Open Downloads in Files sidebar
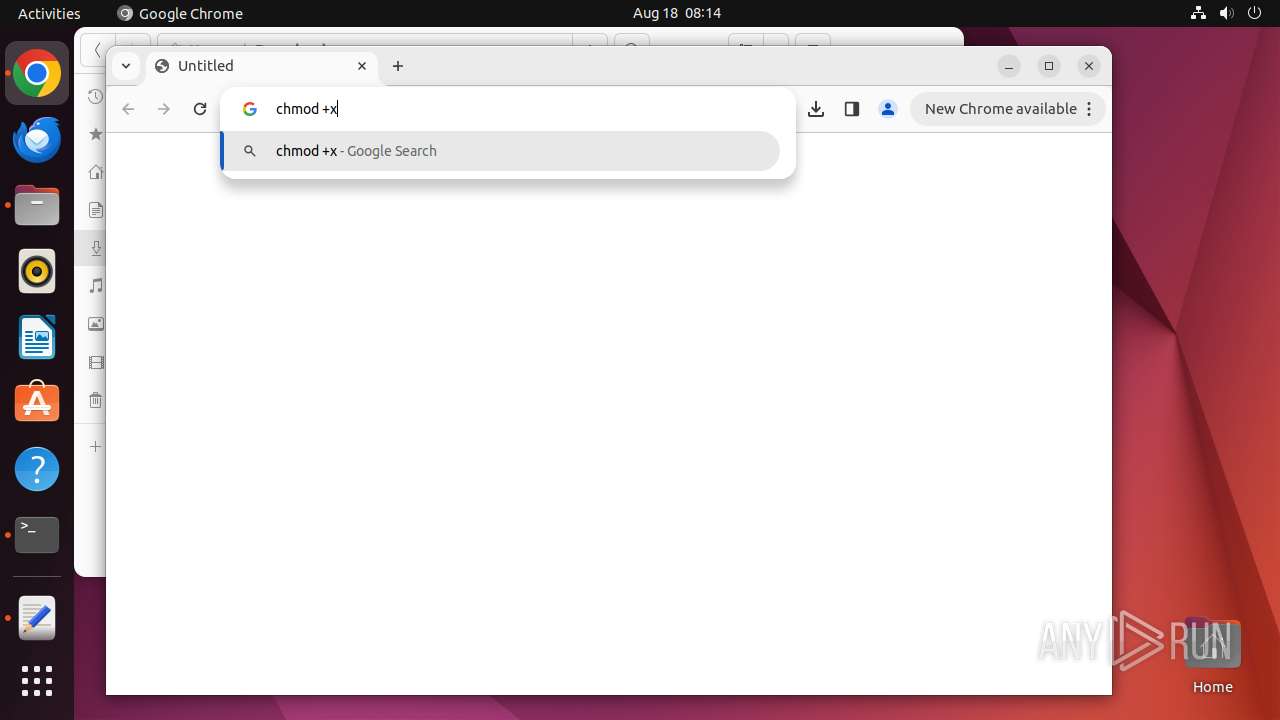The height and width of the screenshot is (720, 1280). (x=95, y=248)
